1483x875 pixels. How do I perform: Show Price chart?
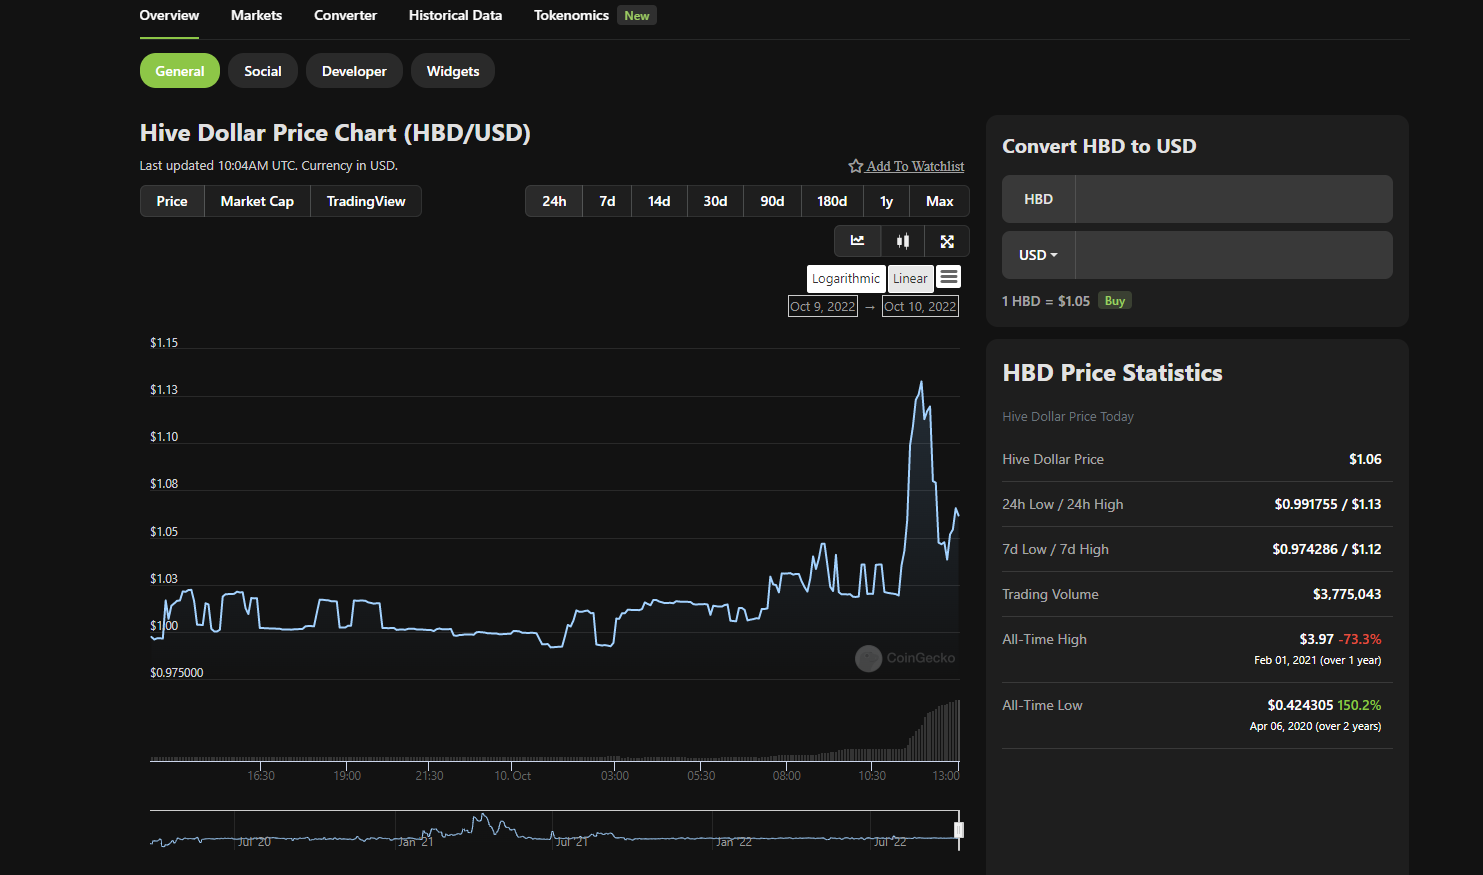point(172,201)
